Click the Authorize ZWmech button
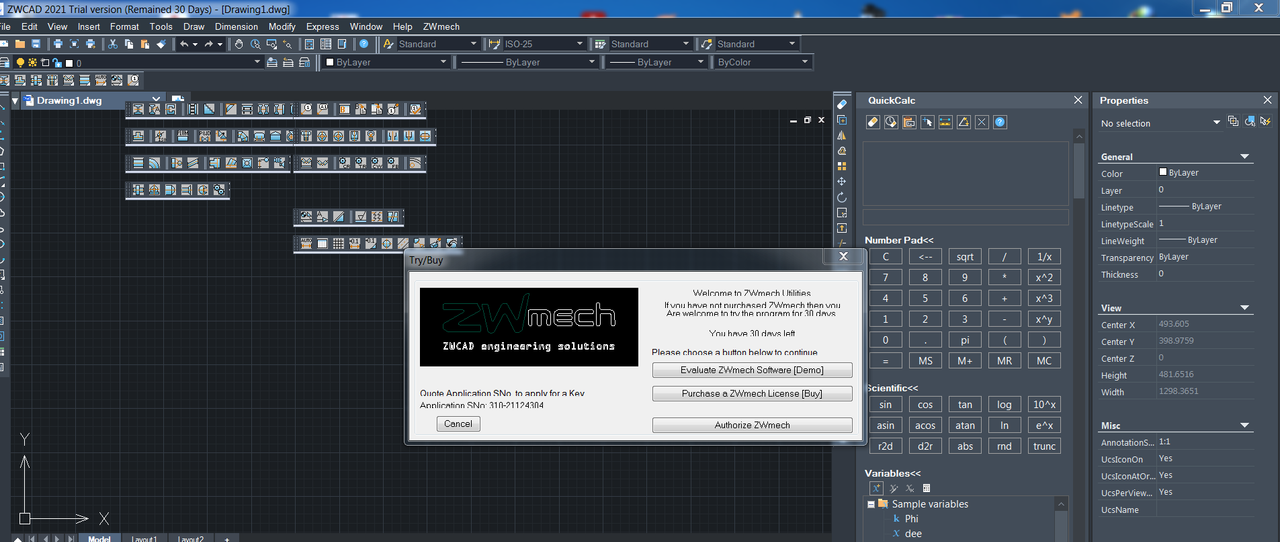 (752, 425)
